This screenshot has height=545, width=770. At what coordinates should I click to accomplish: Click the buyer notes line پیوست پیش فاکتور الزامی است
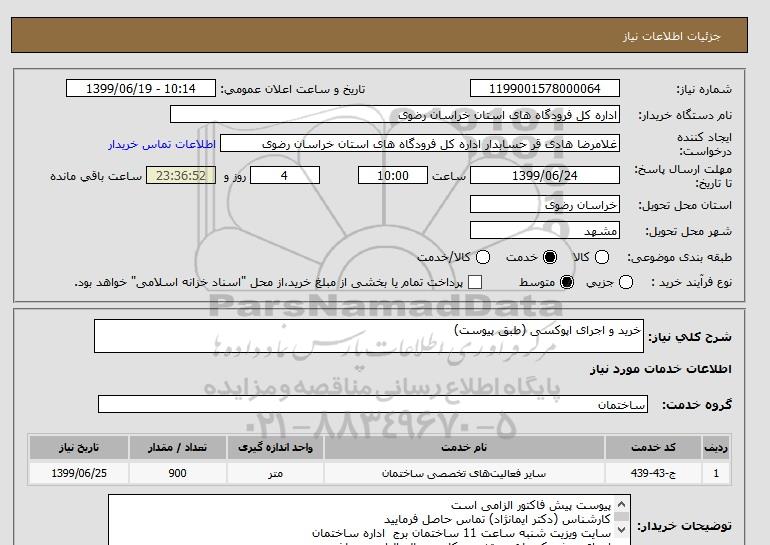pos(531,505)
